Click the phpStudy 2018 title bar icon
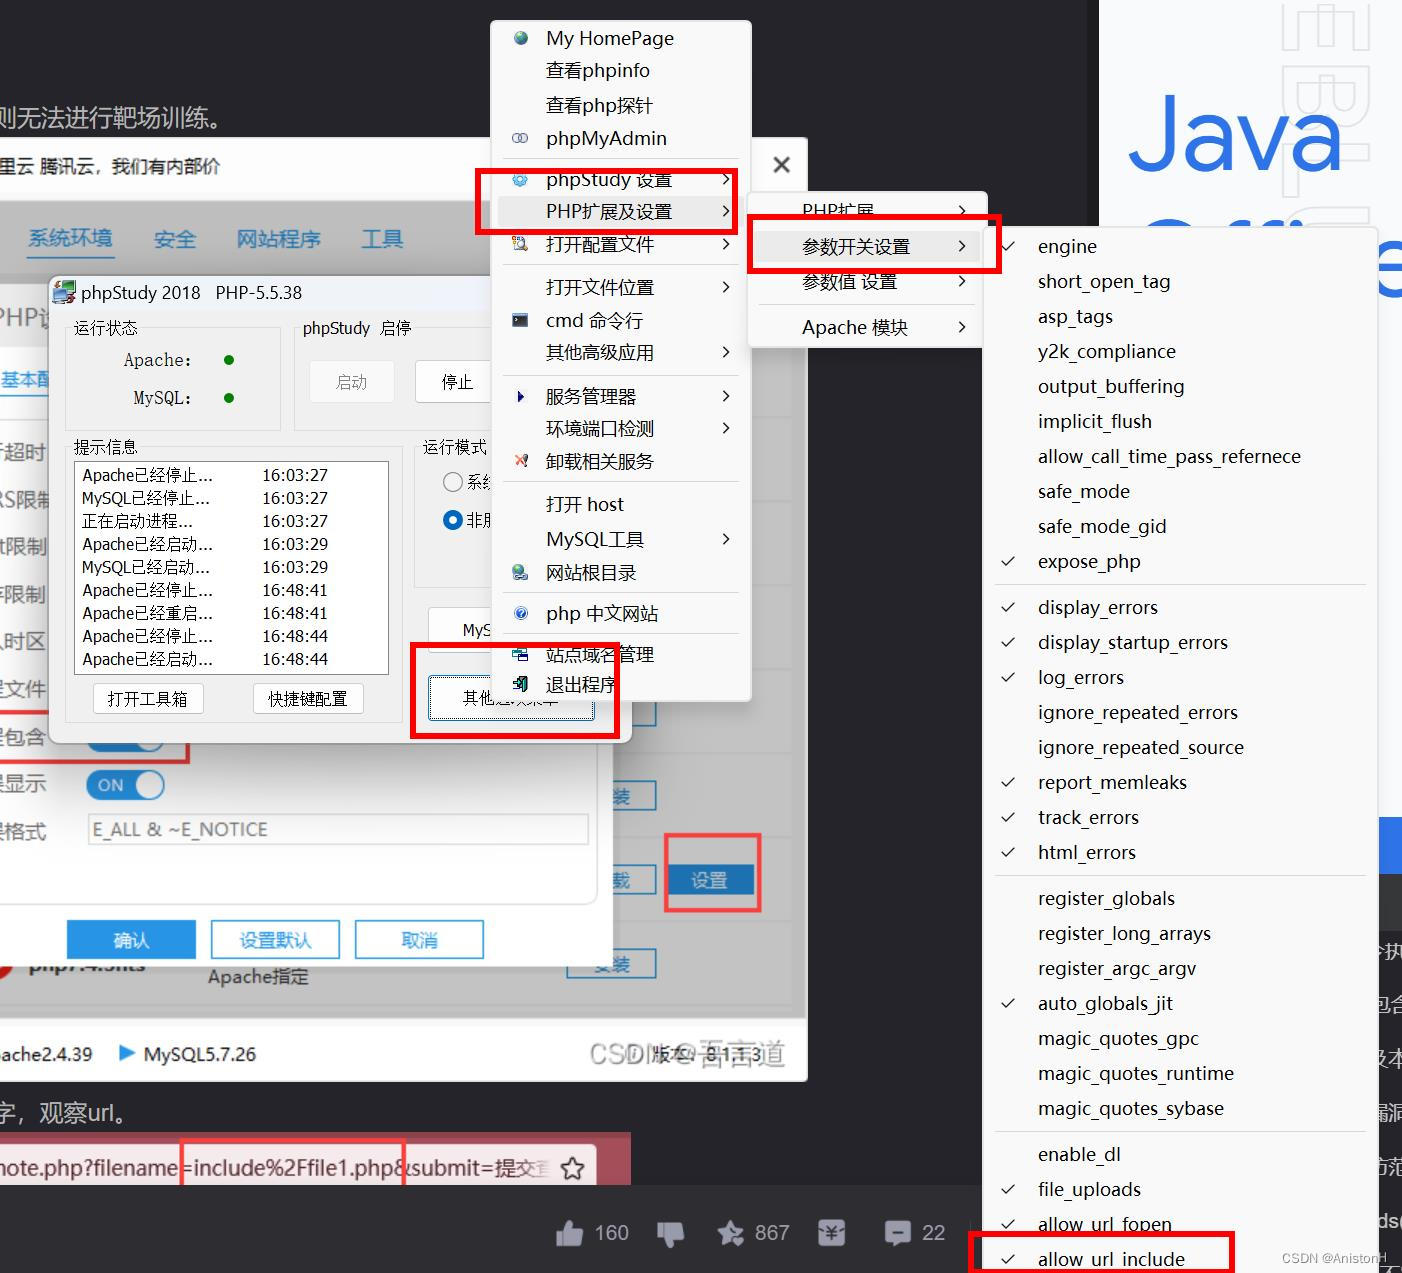Viewport: 1402px width, 1273px height. click(65, 291)
